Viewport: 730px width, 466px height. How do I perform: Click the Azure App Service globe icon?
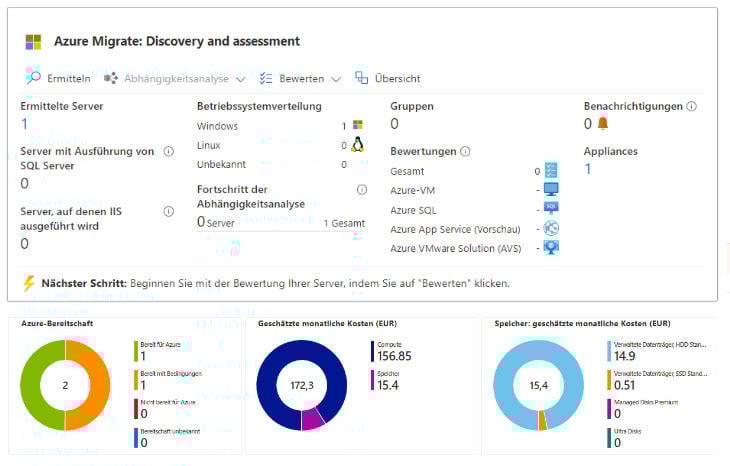coord(551,229)
